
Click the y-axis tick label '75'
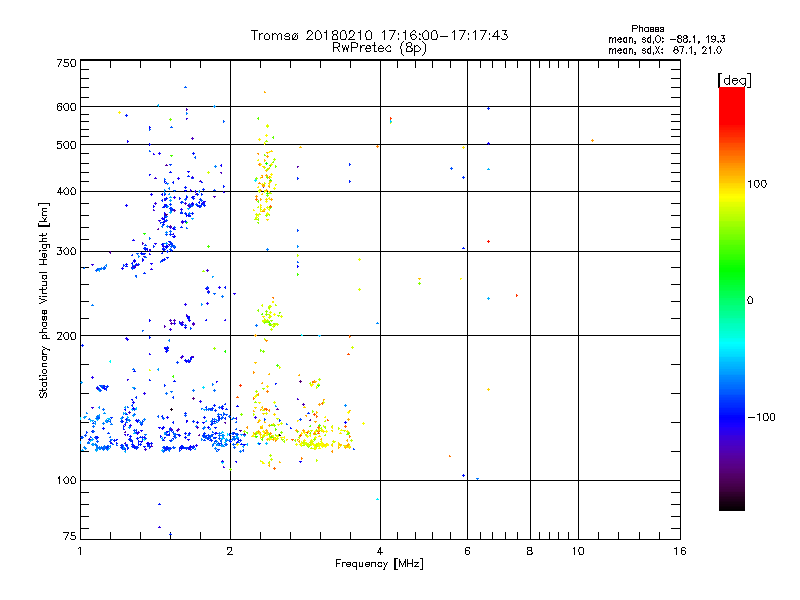coord(70,536)
